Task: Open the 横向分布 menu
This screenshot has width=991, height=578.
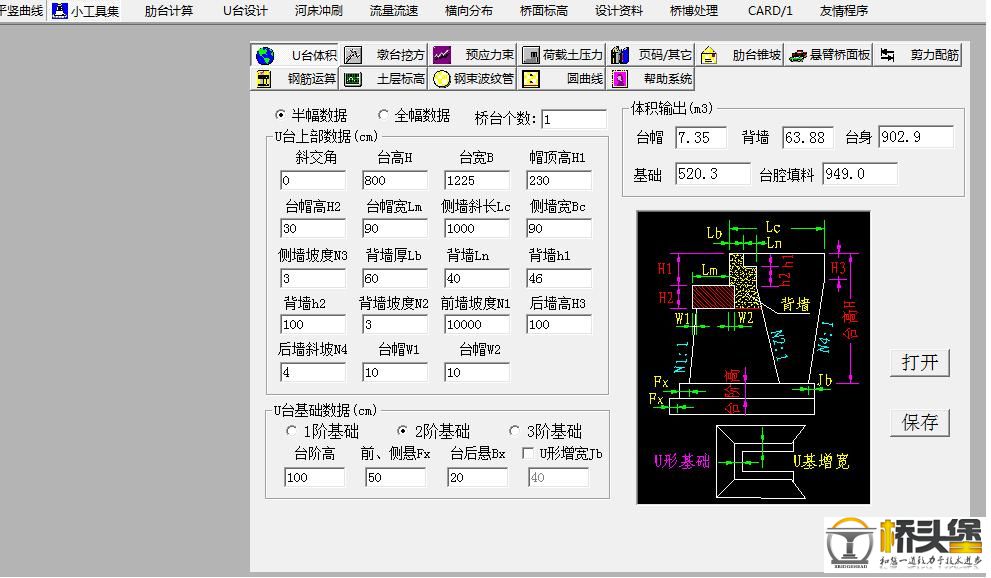Action: 469,11
